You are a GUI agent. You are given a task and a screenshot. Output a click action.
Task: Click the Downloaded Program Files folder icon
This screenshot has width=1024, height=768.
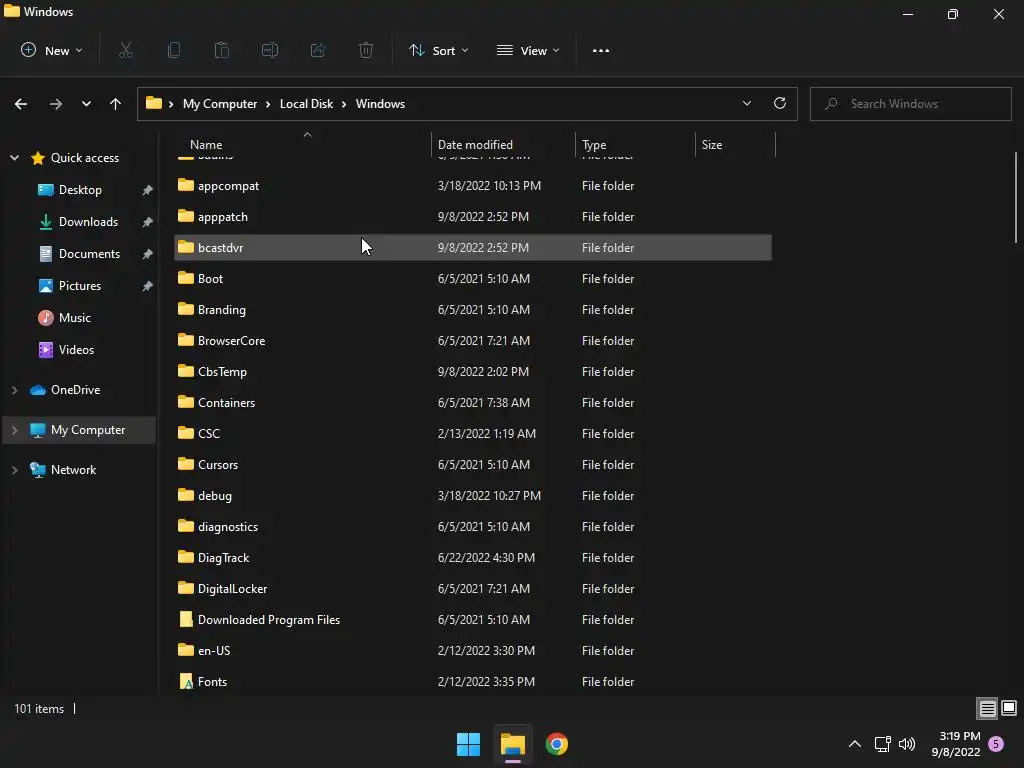pyautogui.click(x=186, y=619)
